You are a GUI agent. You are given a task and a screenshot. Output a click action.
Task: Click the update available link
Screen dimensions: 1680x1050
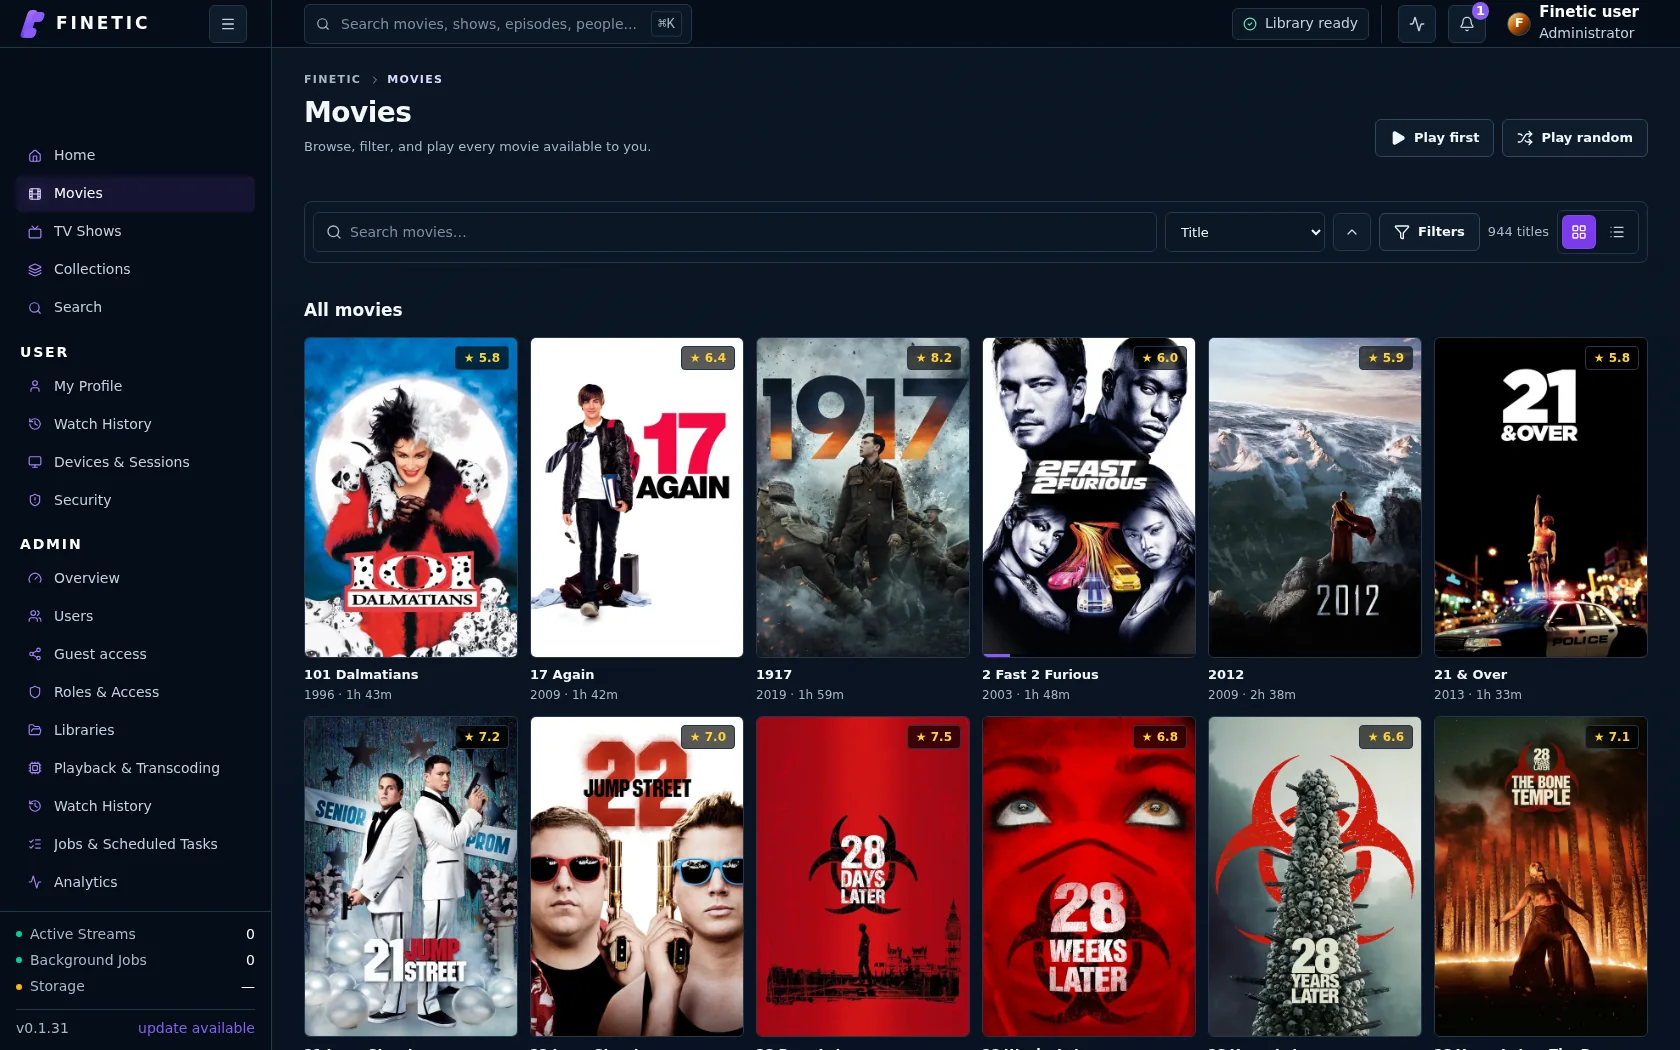196,1028
